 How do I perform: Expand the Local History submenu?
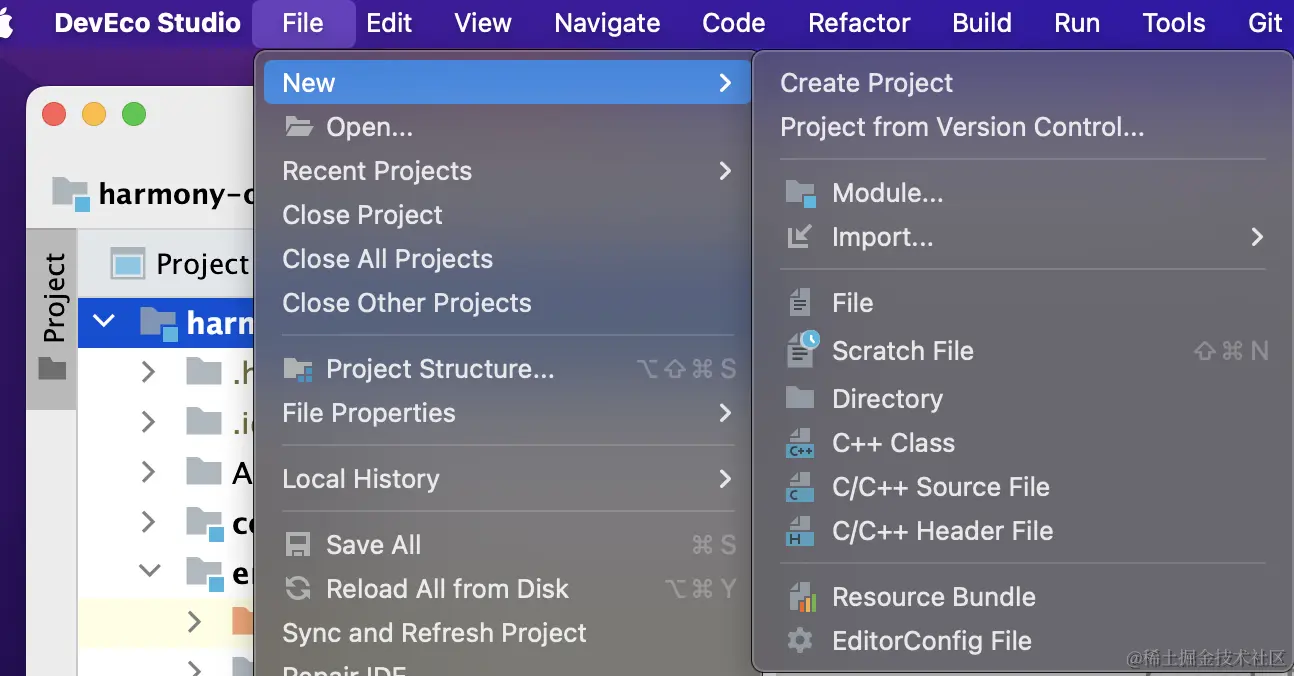click(725, 479)
